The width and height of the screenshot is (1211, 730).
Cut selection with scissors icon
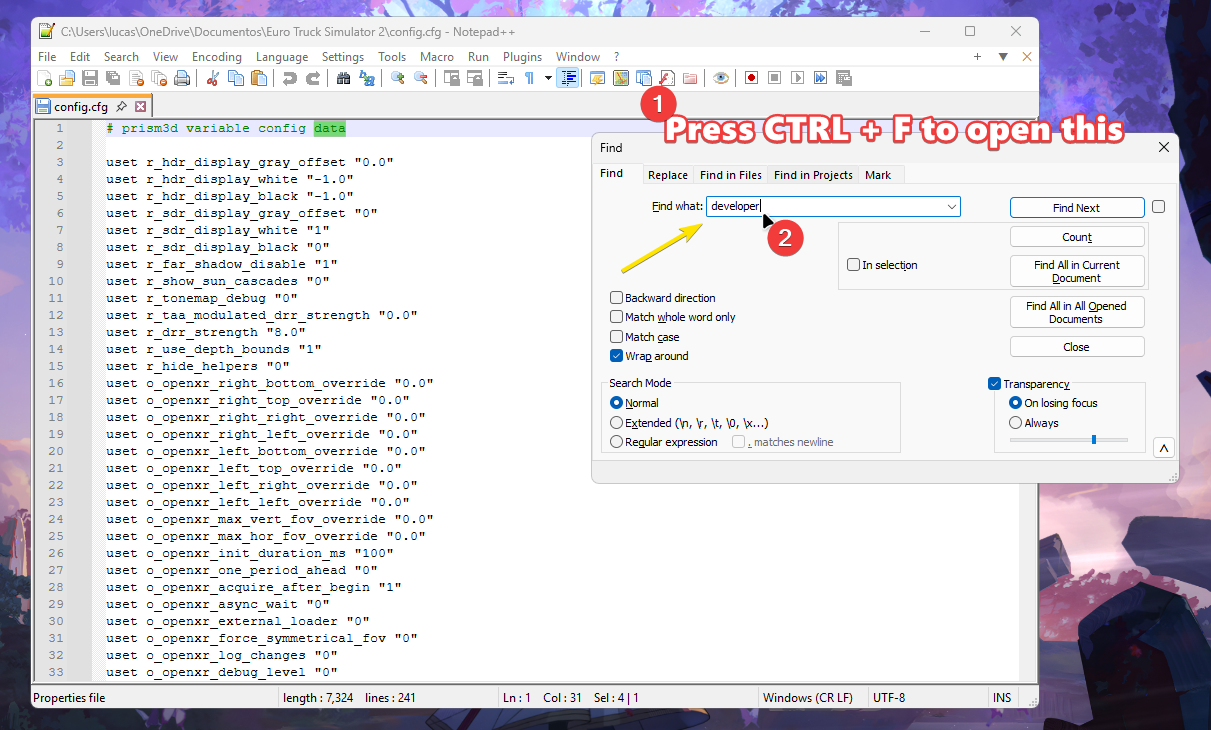213,78
